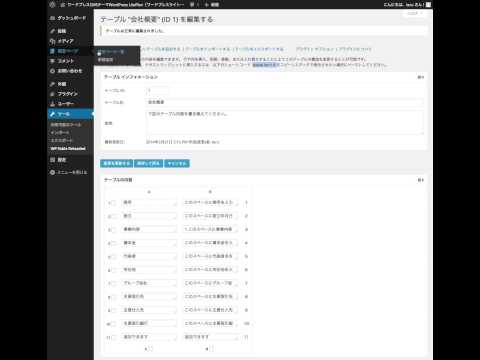Viewport: 480px width, 360px height.
Task: Collapse the Table Contents panel toggle
Action: [x=421, y=180]
